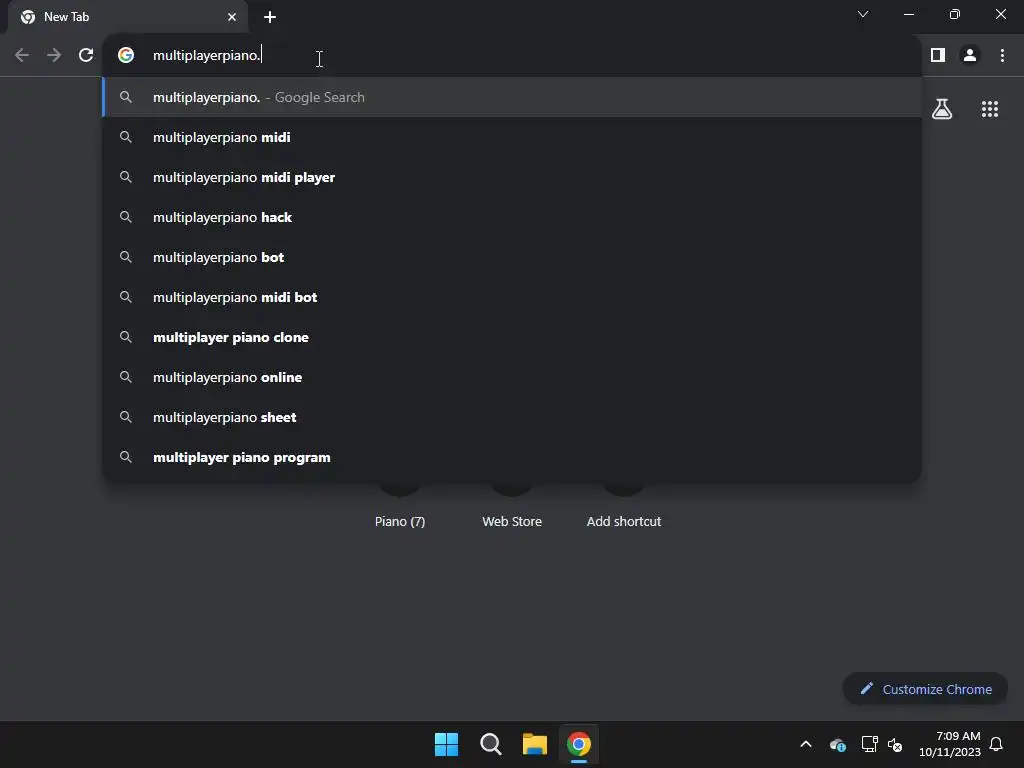1024x768 pixels.
Task: Click the OneDrive cloud tray icon
Action: coord(838,744)
